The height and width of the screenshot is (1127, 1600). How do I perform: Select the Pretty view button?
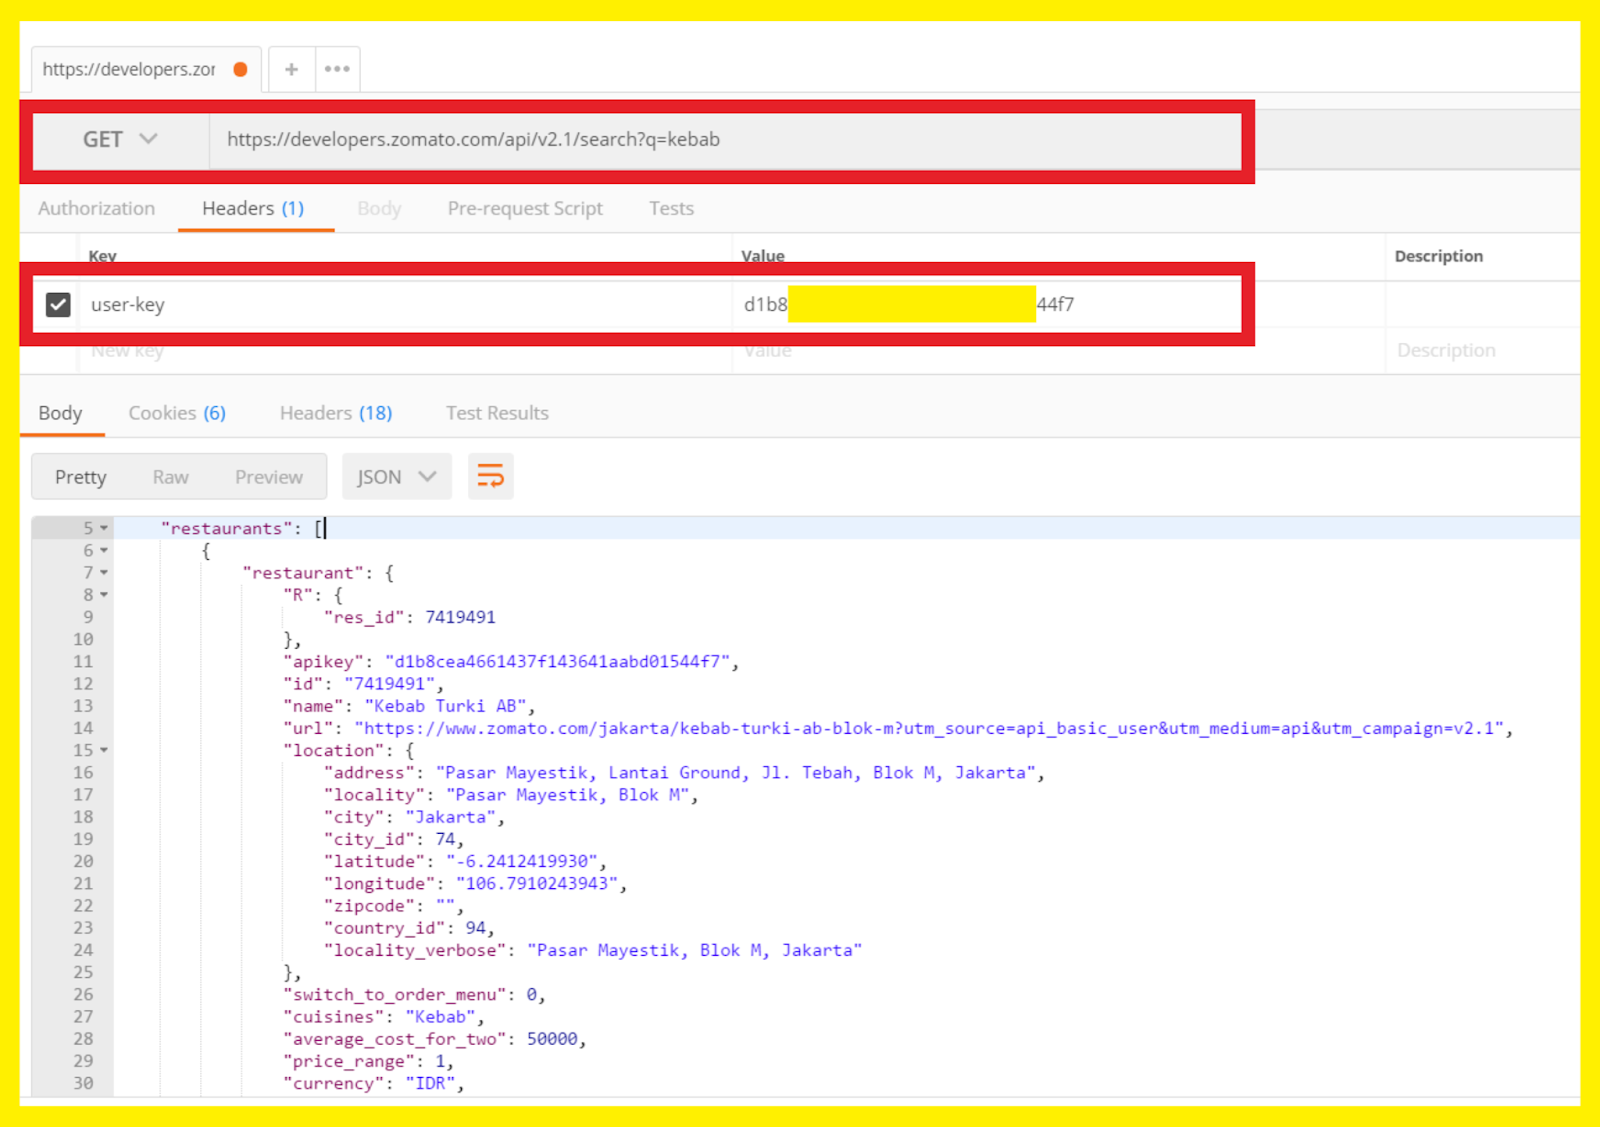click(81, 477)
